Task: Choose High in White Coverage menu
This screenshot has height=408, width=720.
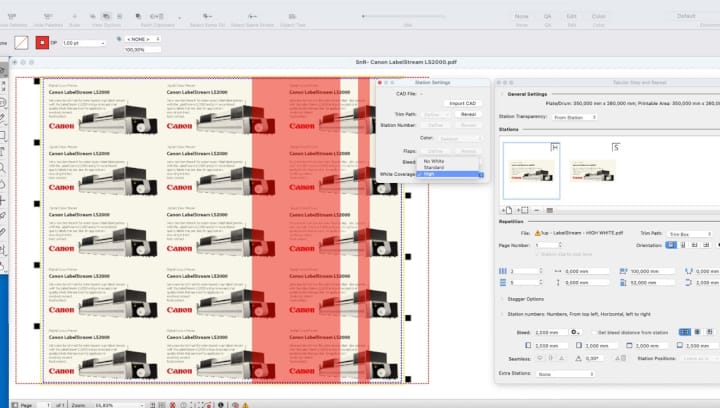Action: click(x=448, y=174)
